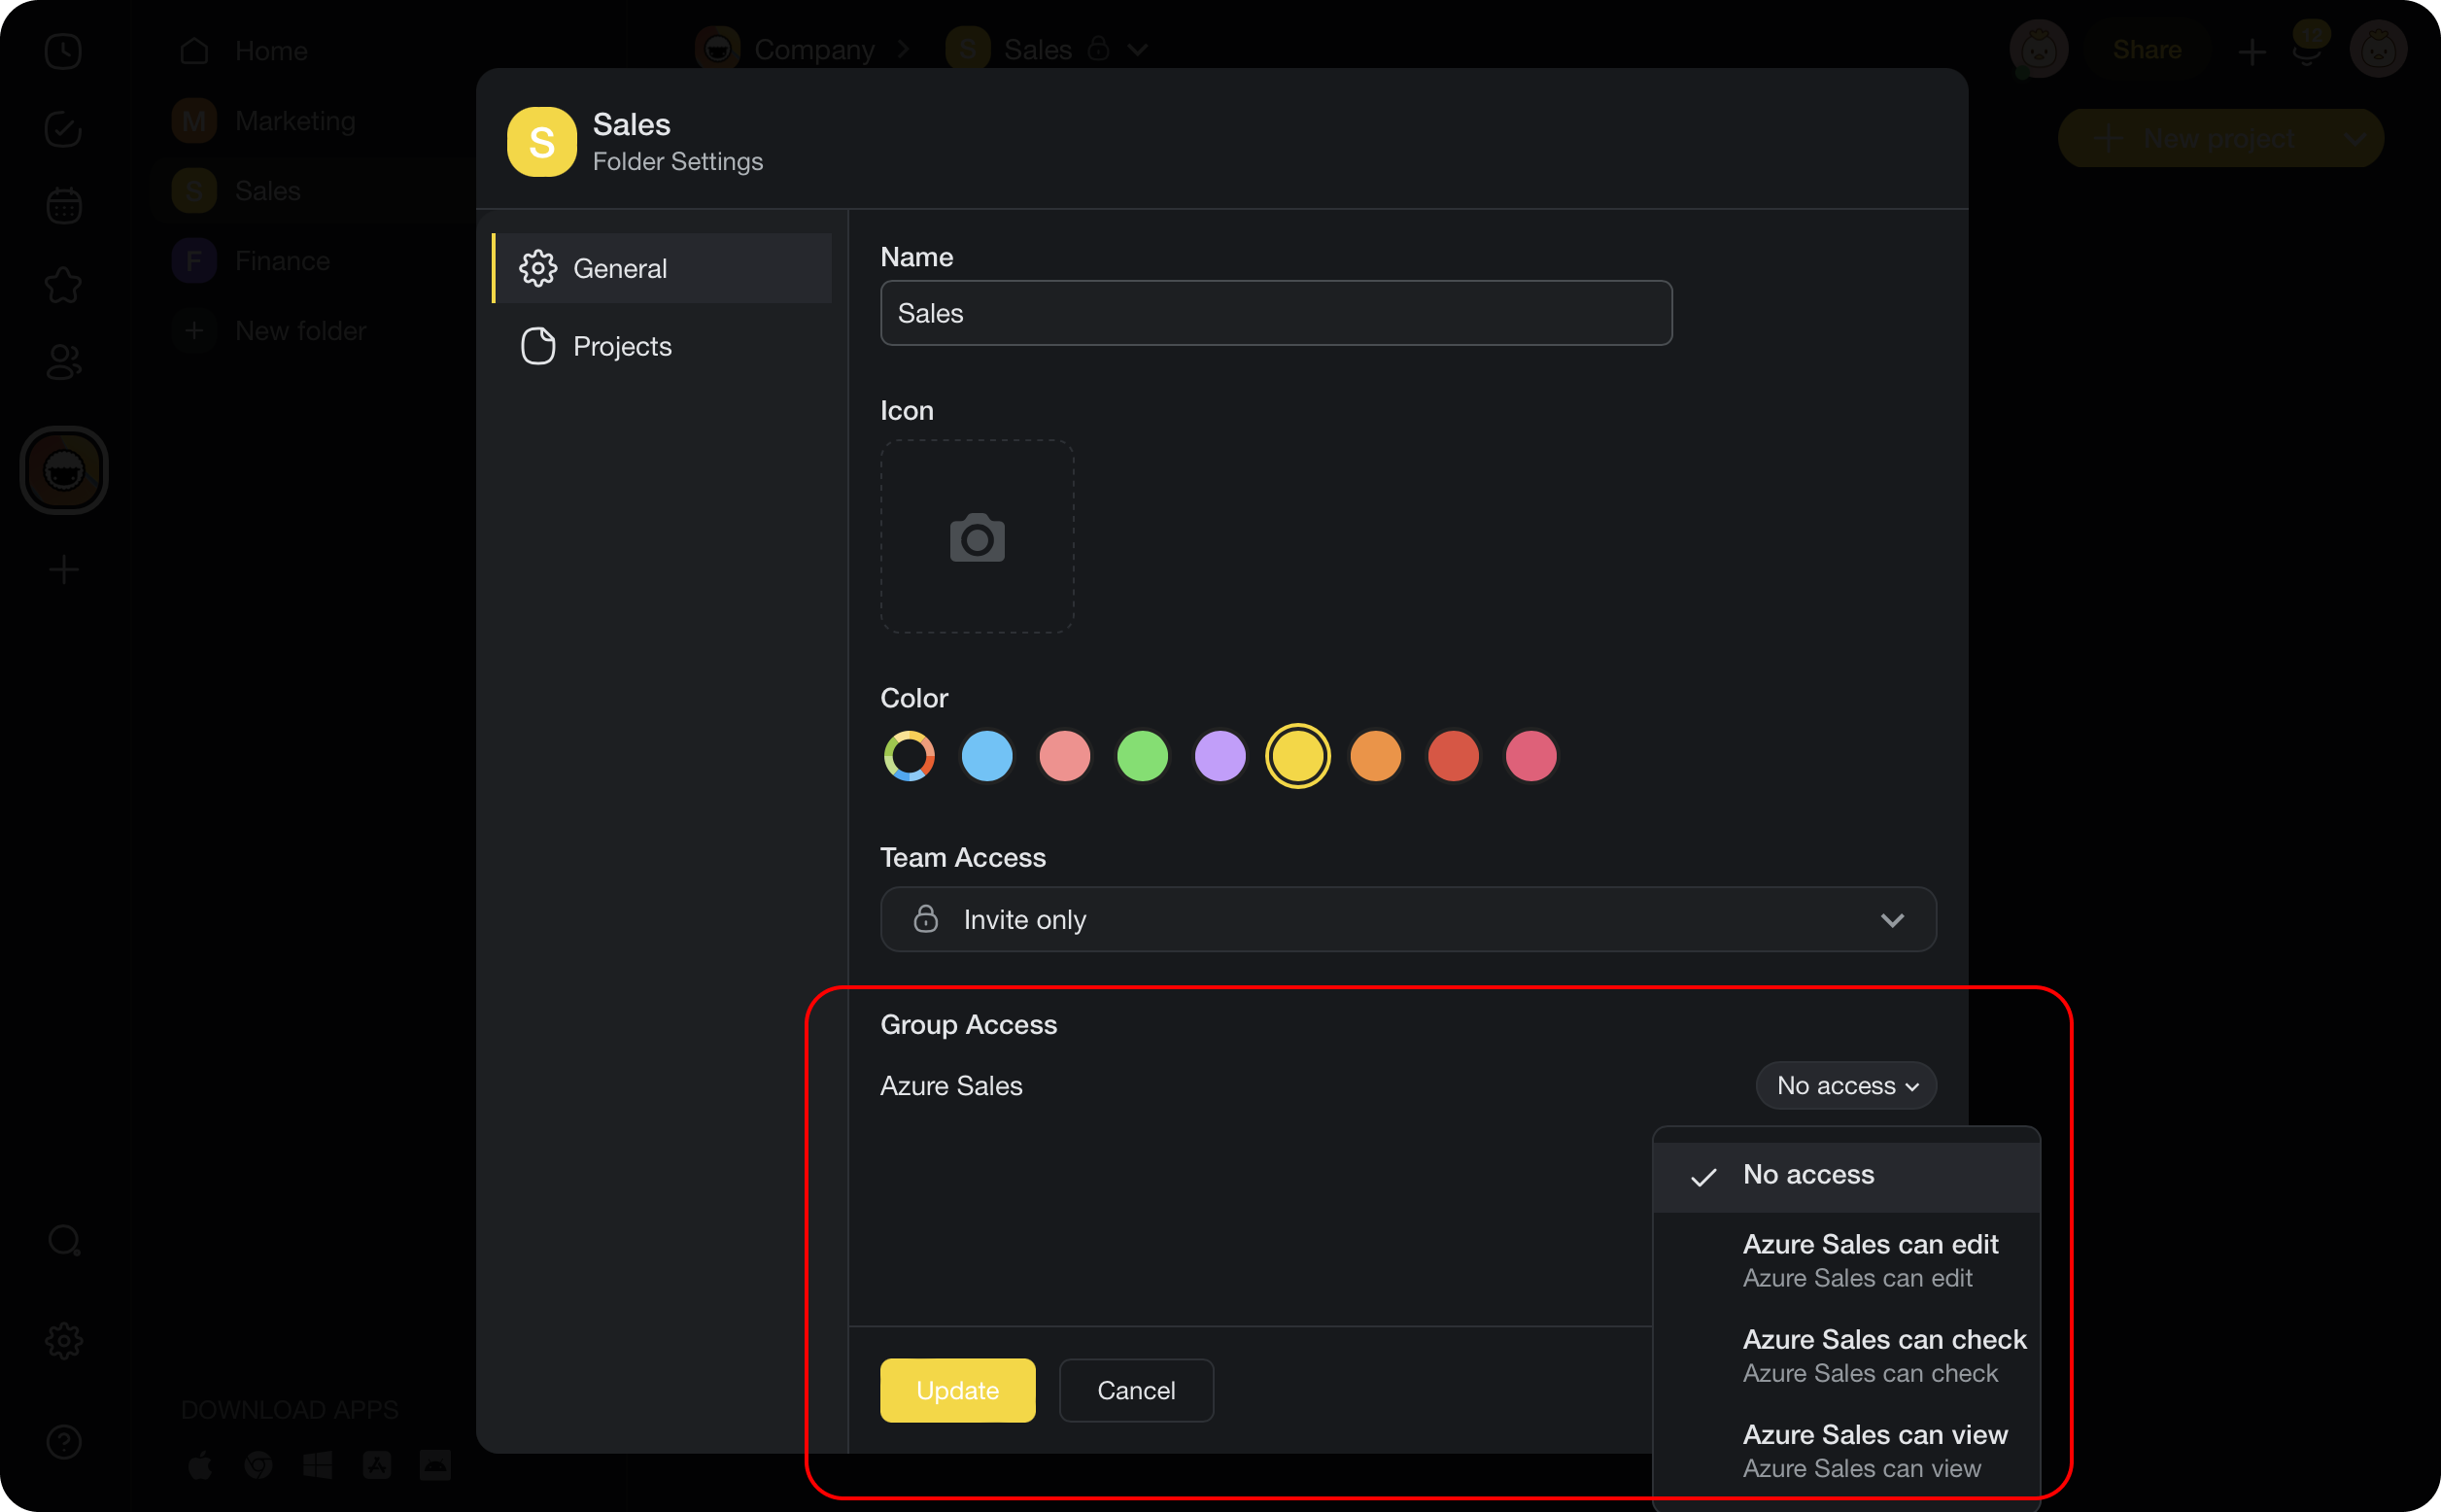This screenshot has height=1512, width=2441.
Task: Open the favorites star icon in sidebar
Action: 63,285
